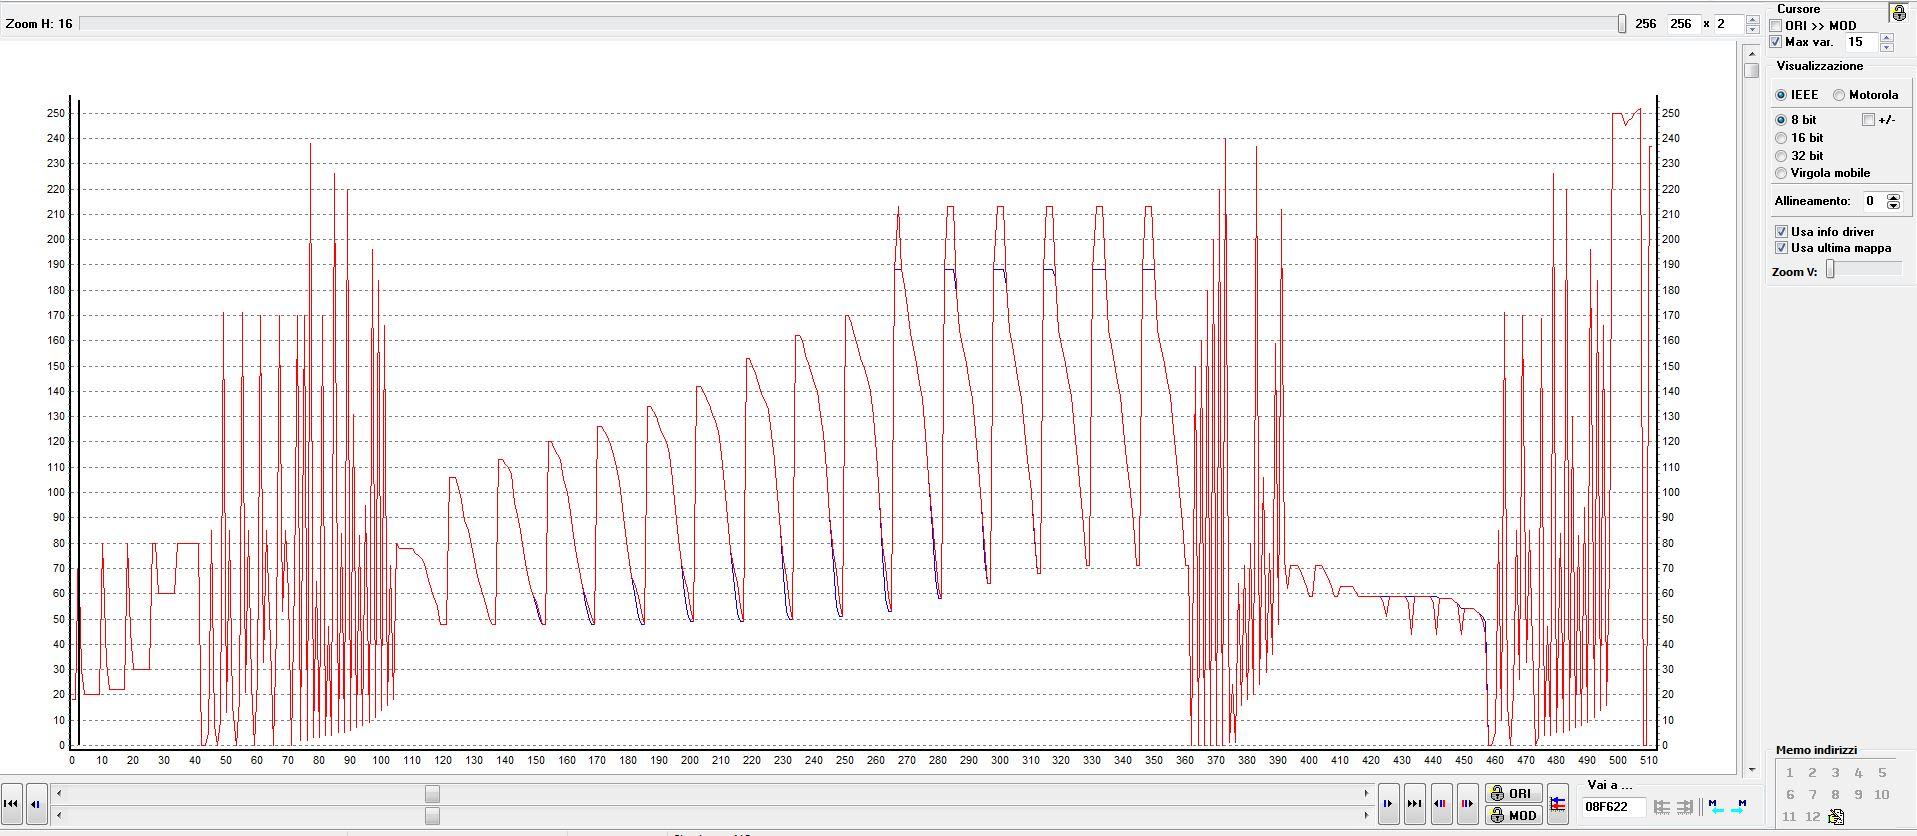The image size is (1917, 836).
Task: Decrease the multiplier with down spinner arrow
Action: [1752, 28]
